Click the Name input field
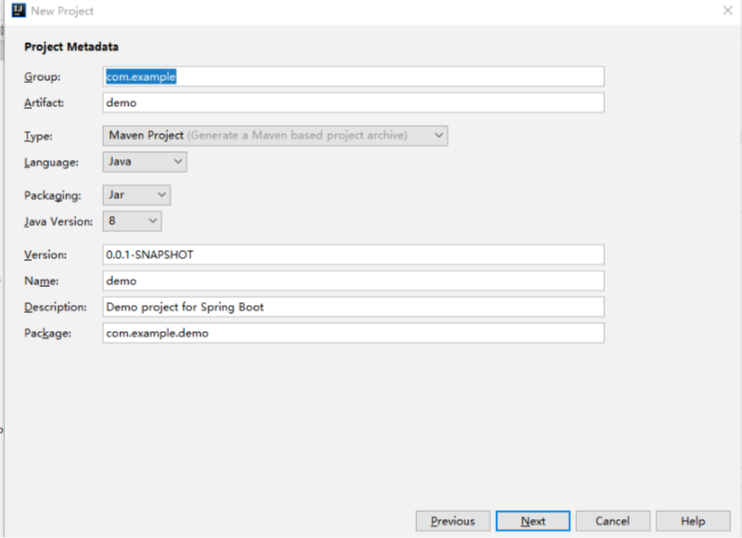 coord(353,281)
